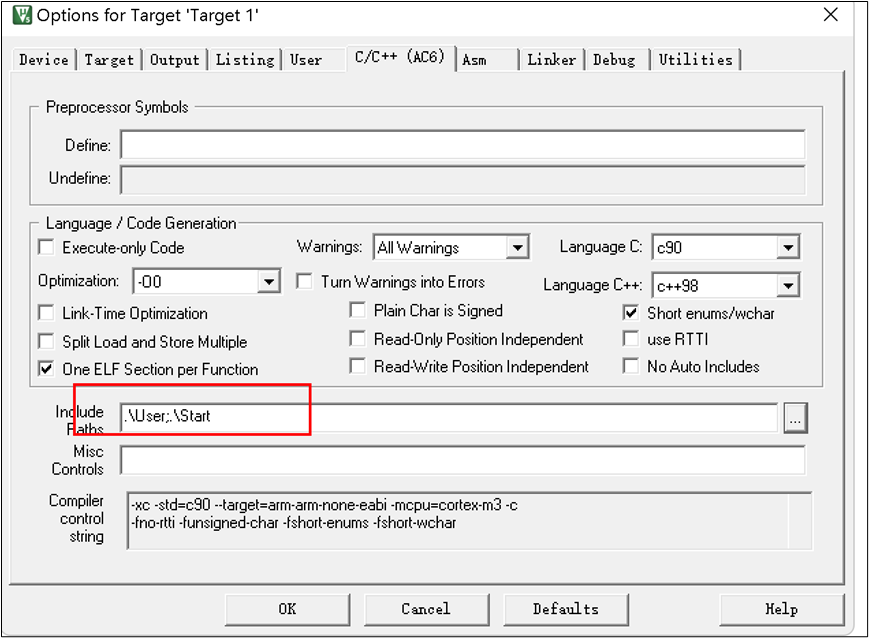
Task: Enable Link-Time Optimization
Action: 47,313
